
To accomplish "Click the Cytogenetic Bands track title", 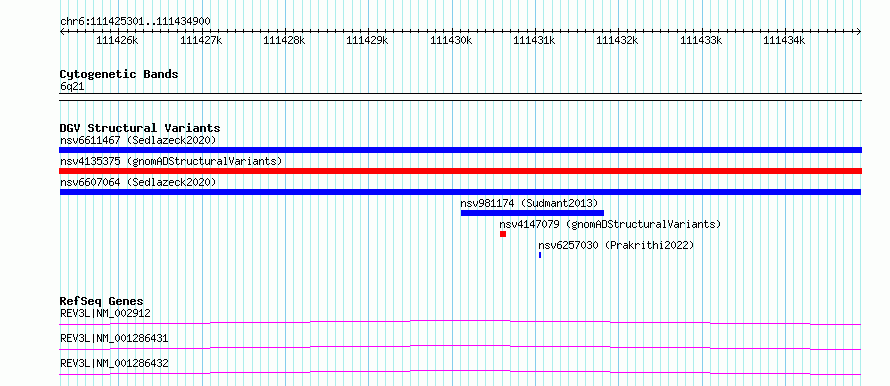I will tap(119, 74).
